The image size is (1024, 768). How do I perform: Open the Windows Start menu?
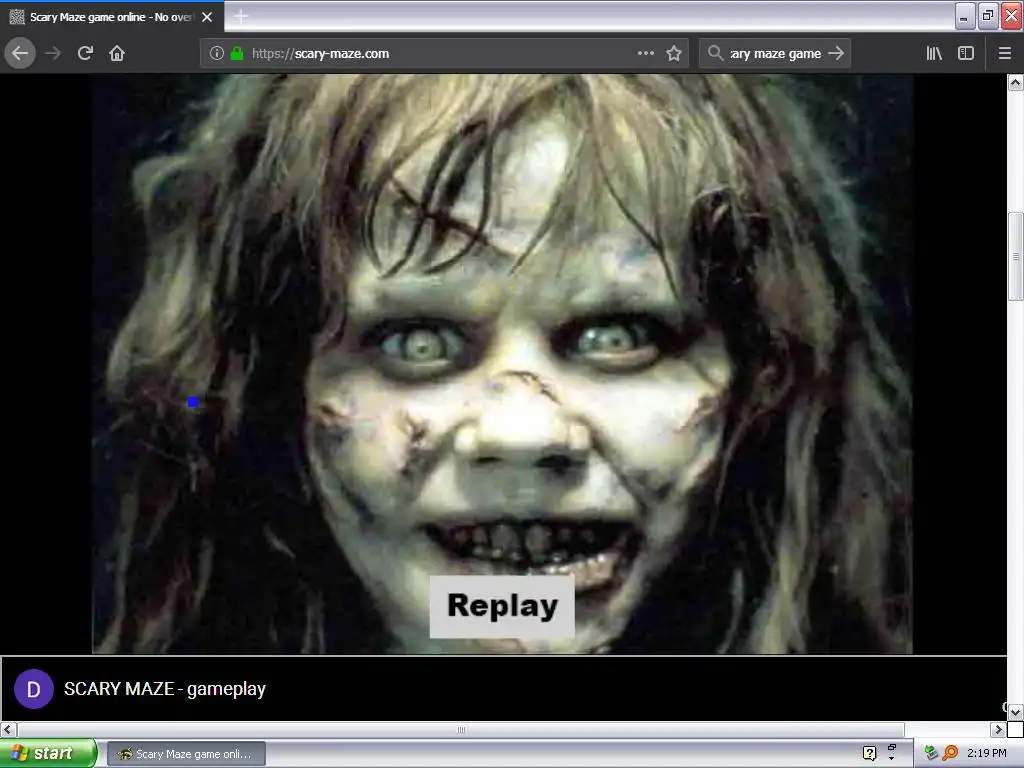pos(48,753)
